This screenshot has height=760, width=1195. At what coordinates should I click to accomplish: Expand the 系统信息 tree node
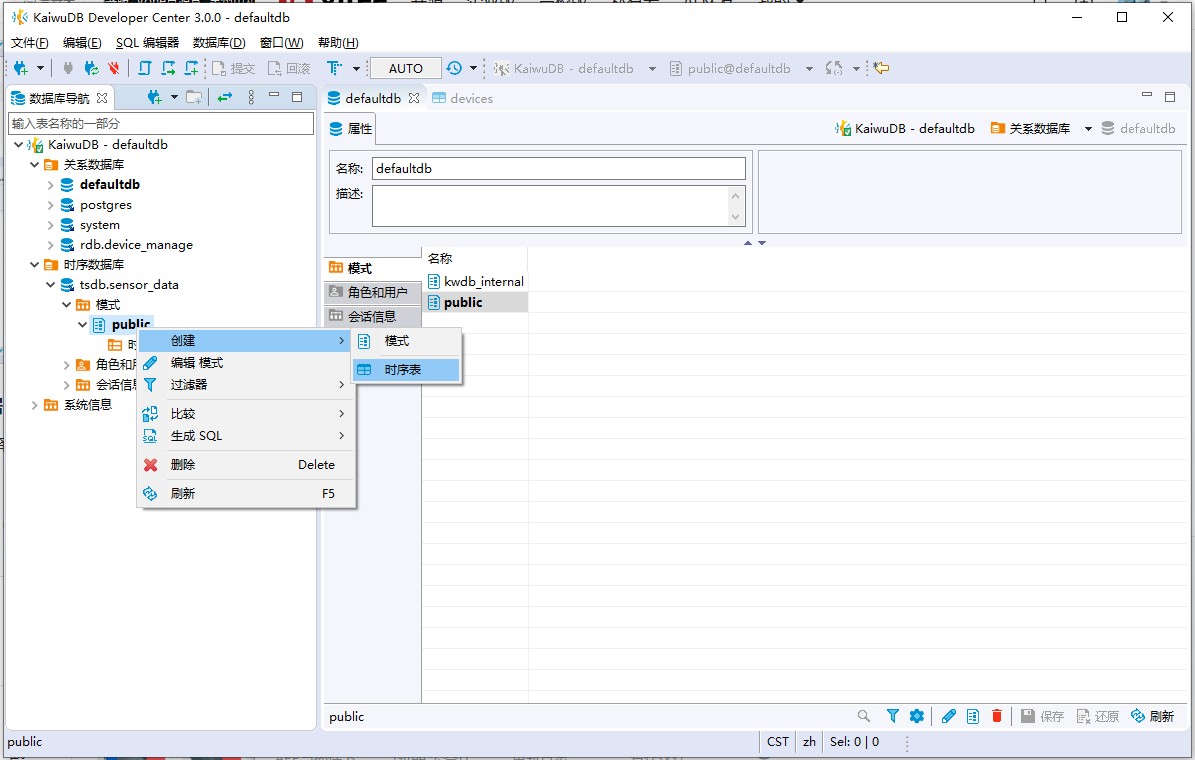pyautogui.click(x=34, y=405)
